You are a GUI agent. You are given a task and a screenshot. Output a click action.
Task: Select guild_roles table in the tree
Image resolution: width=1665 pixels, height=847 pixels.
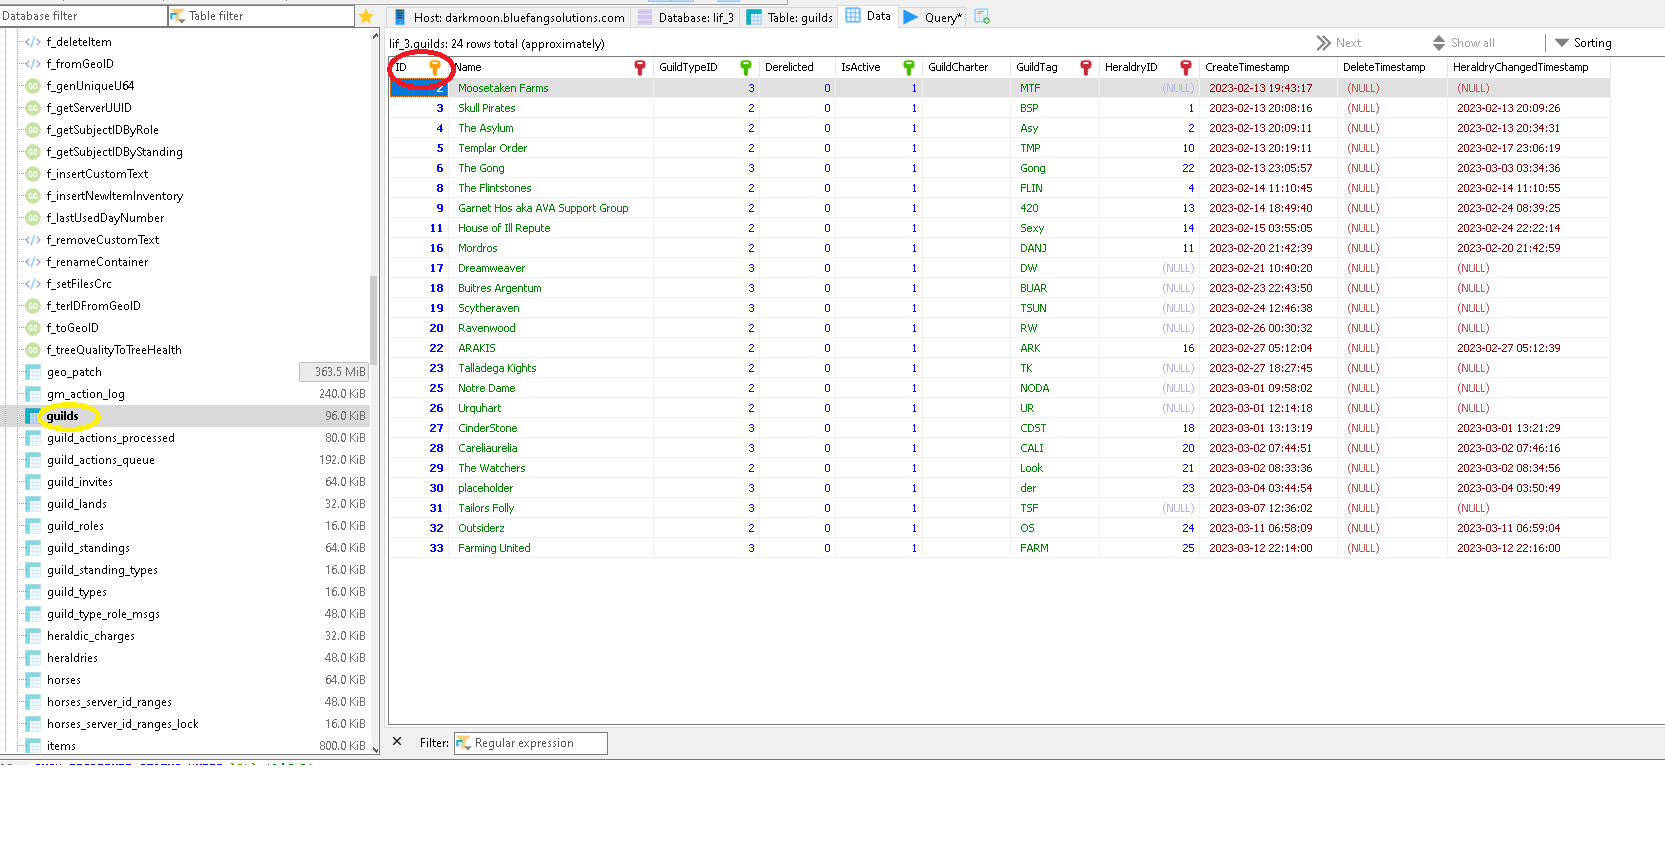tap(75, 526)
